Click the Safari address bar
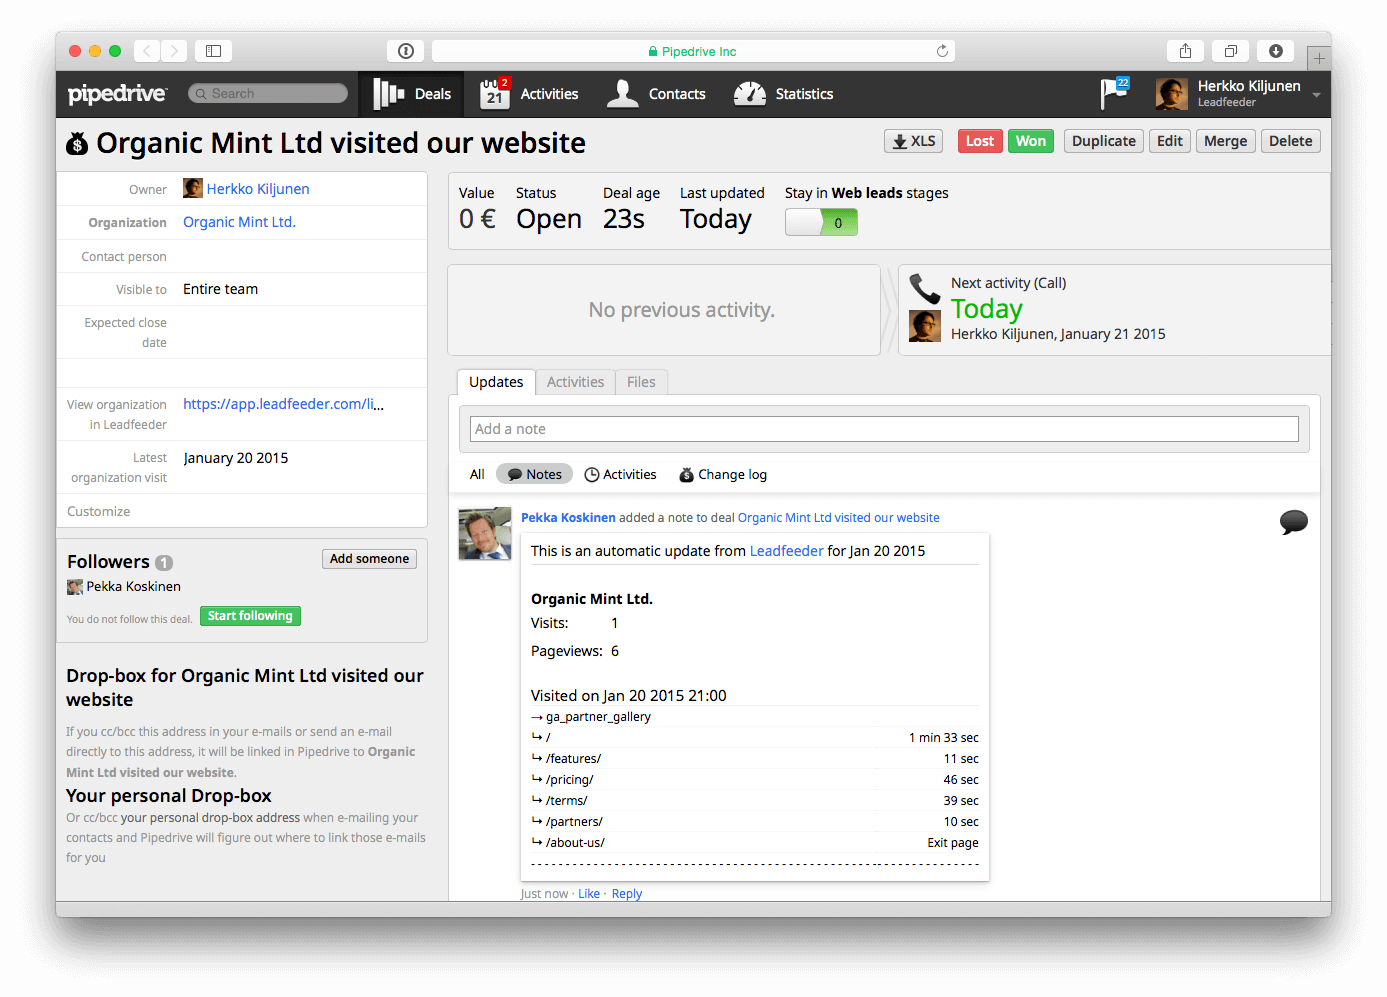1387x997 pixels. tap(693, 51)
